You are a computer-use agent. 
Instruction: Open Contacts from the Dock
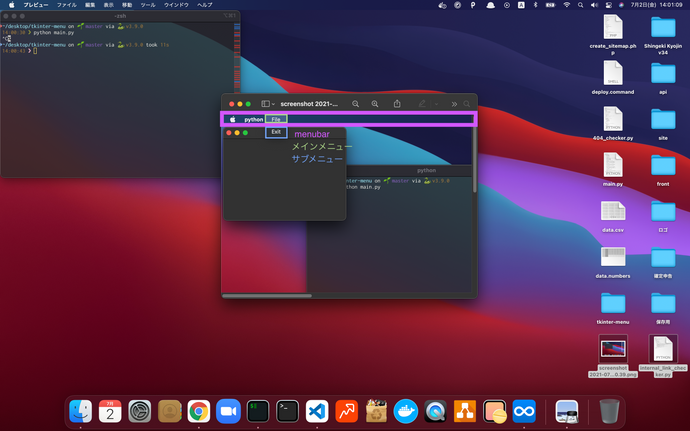point(169,411)
